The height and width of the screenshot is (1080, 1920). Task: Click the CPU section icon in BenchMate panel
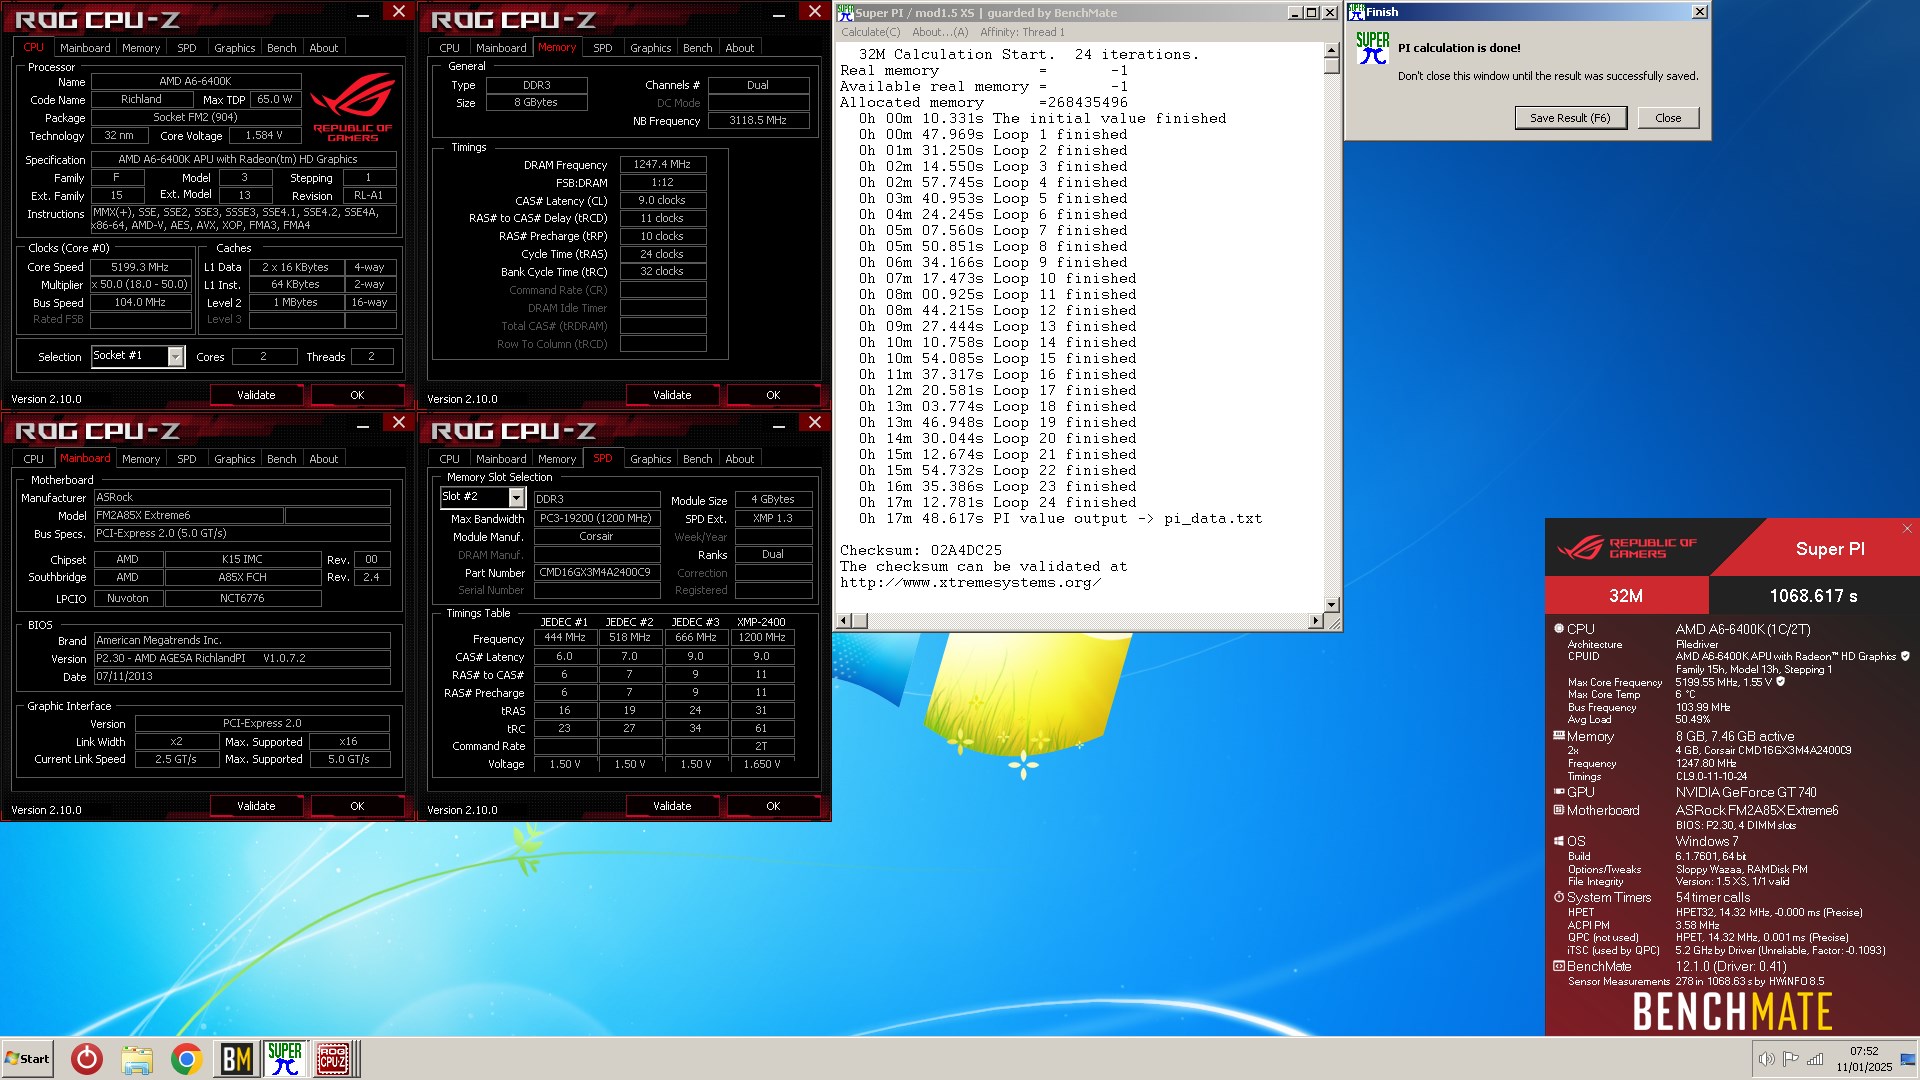(1558, 629)
